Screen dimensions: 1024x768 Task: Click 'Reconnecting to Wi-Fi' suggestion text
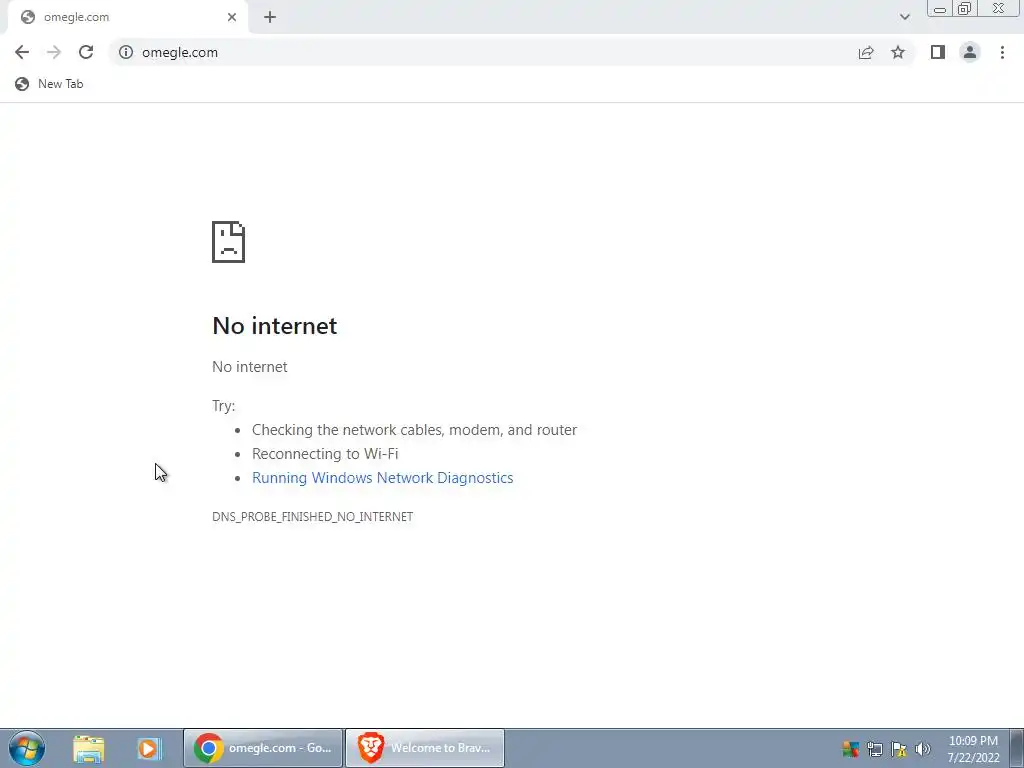click(x=325, y=454)
